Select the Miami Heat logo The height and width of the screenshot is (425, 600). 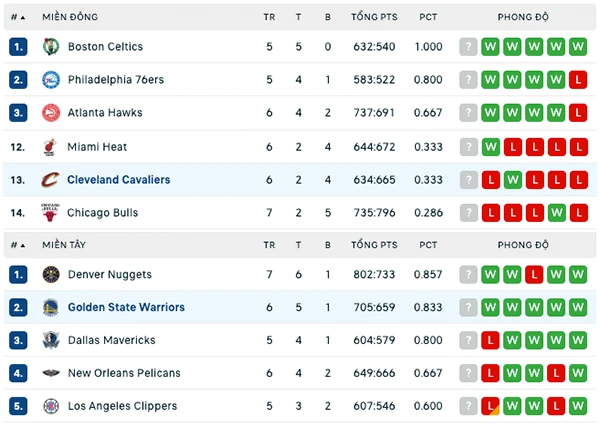(x=50, y=147)
